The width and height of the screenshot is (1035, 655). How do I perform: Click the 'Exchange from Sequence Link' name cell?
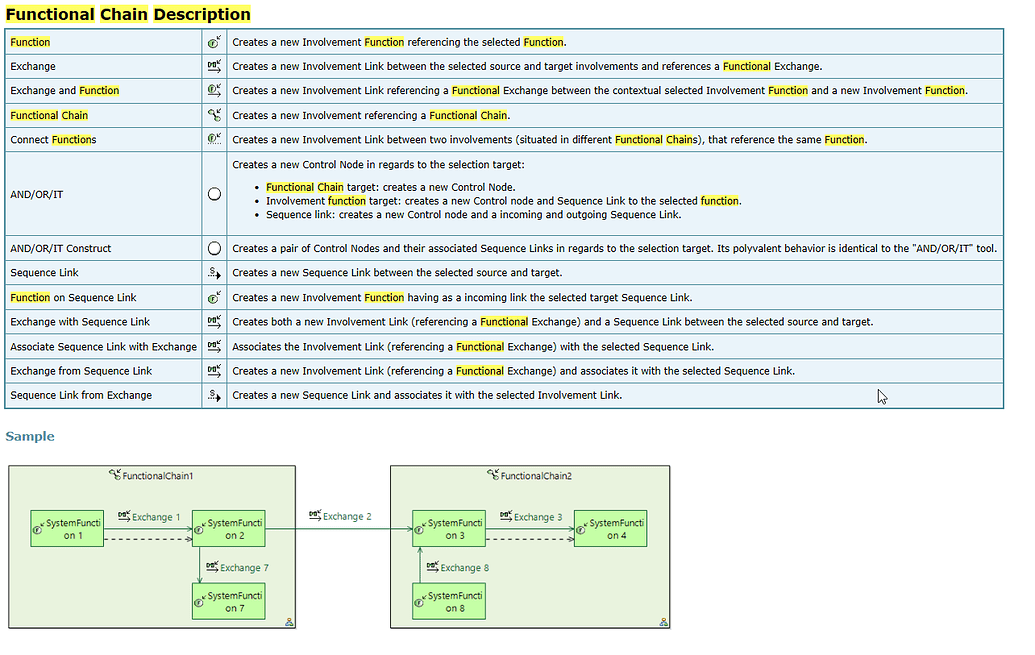(x=103, y=370)
